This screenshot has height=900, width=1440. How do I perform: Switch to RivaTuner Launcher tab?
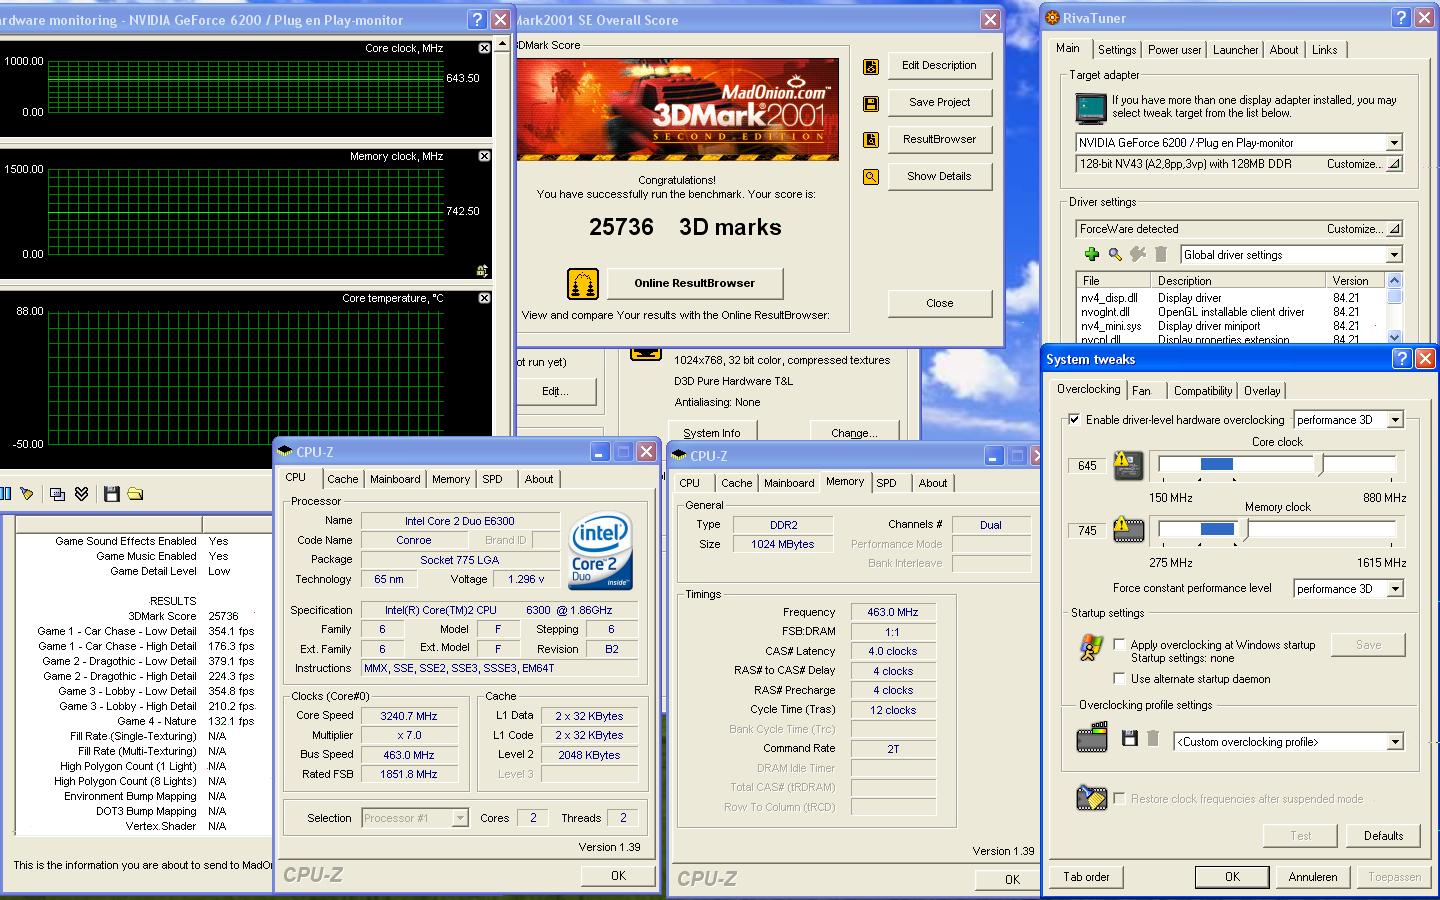coord(1235,50)
